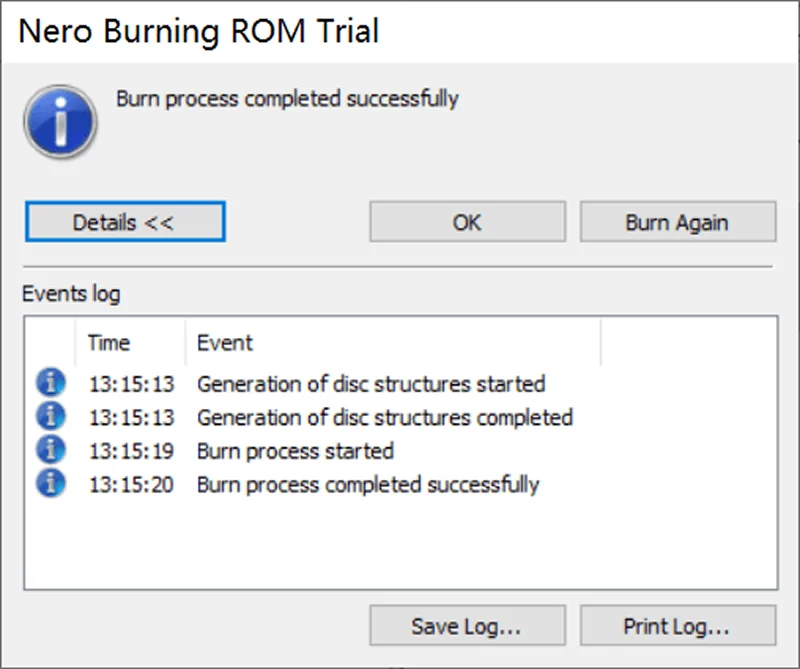Click the Print Log... button

678,625
